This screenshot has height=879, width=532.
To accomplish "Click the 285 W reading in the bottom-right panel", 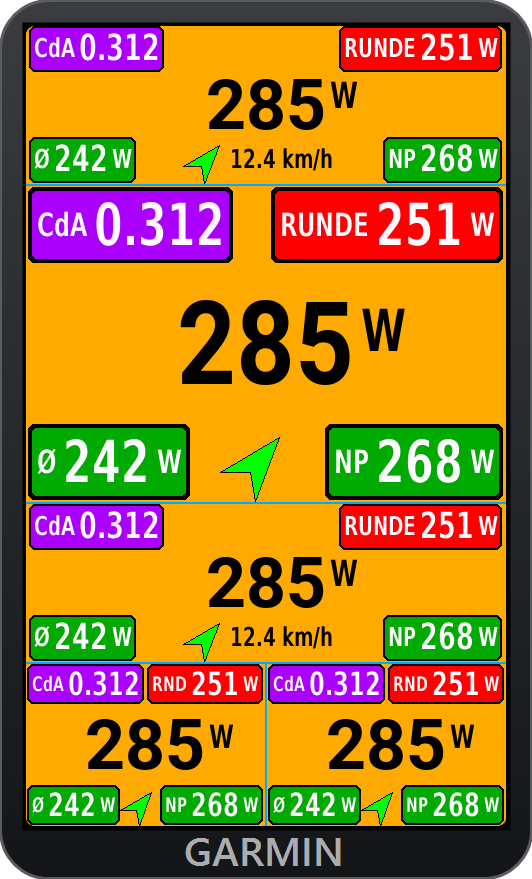I will tap(400, 746).
